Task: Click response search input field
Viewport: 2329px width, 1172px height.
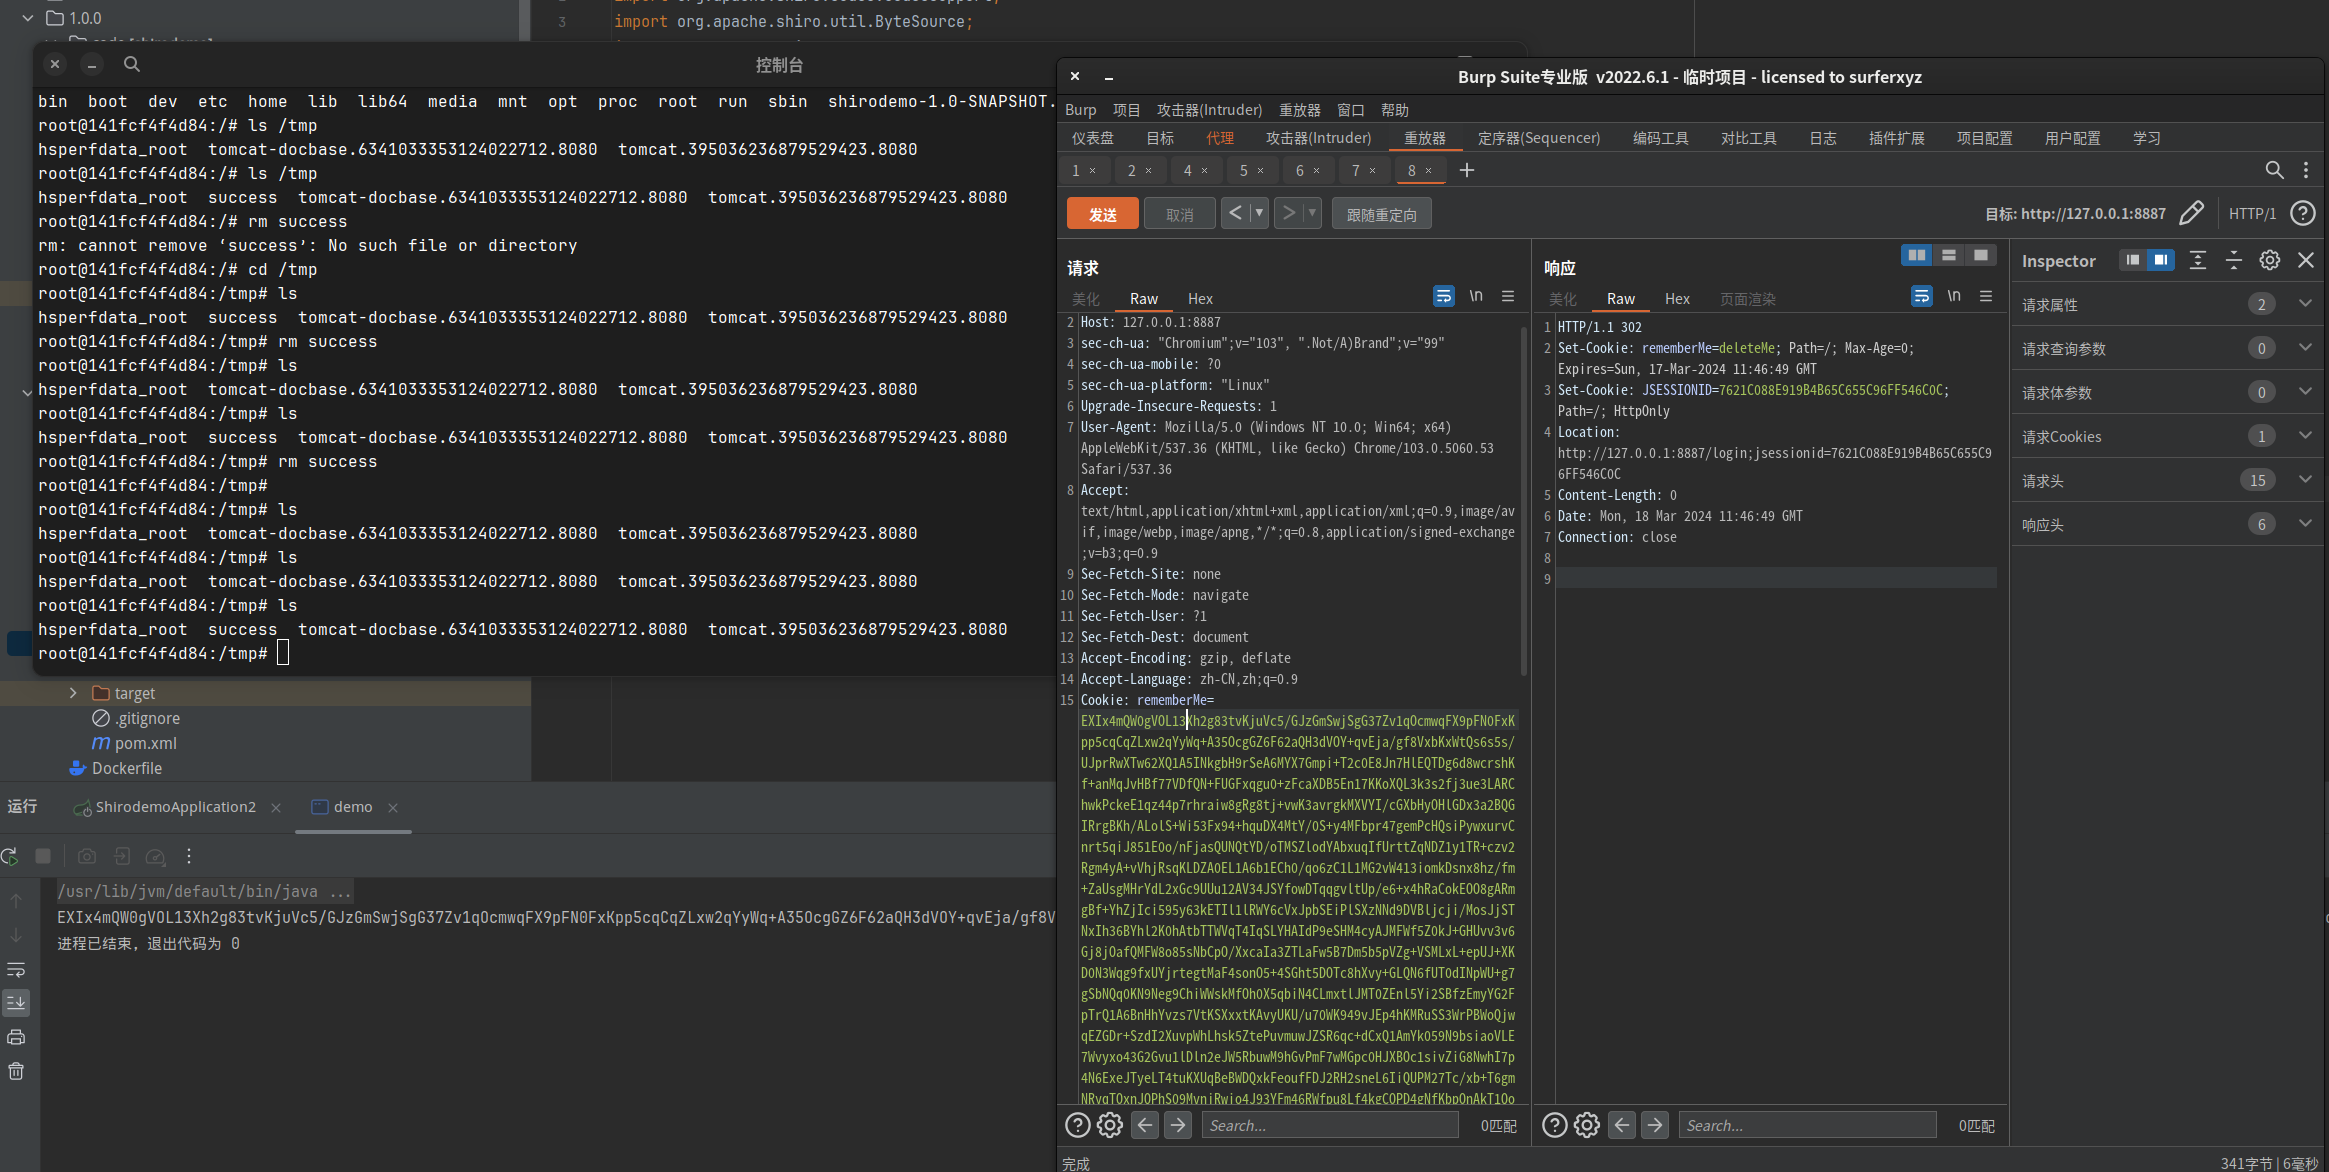Action: [x=1807, y=1125]
